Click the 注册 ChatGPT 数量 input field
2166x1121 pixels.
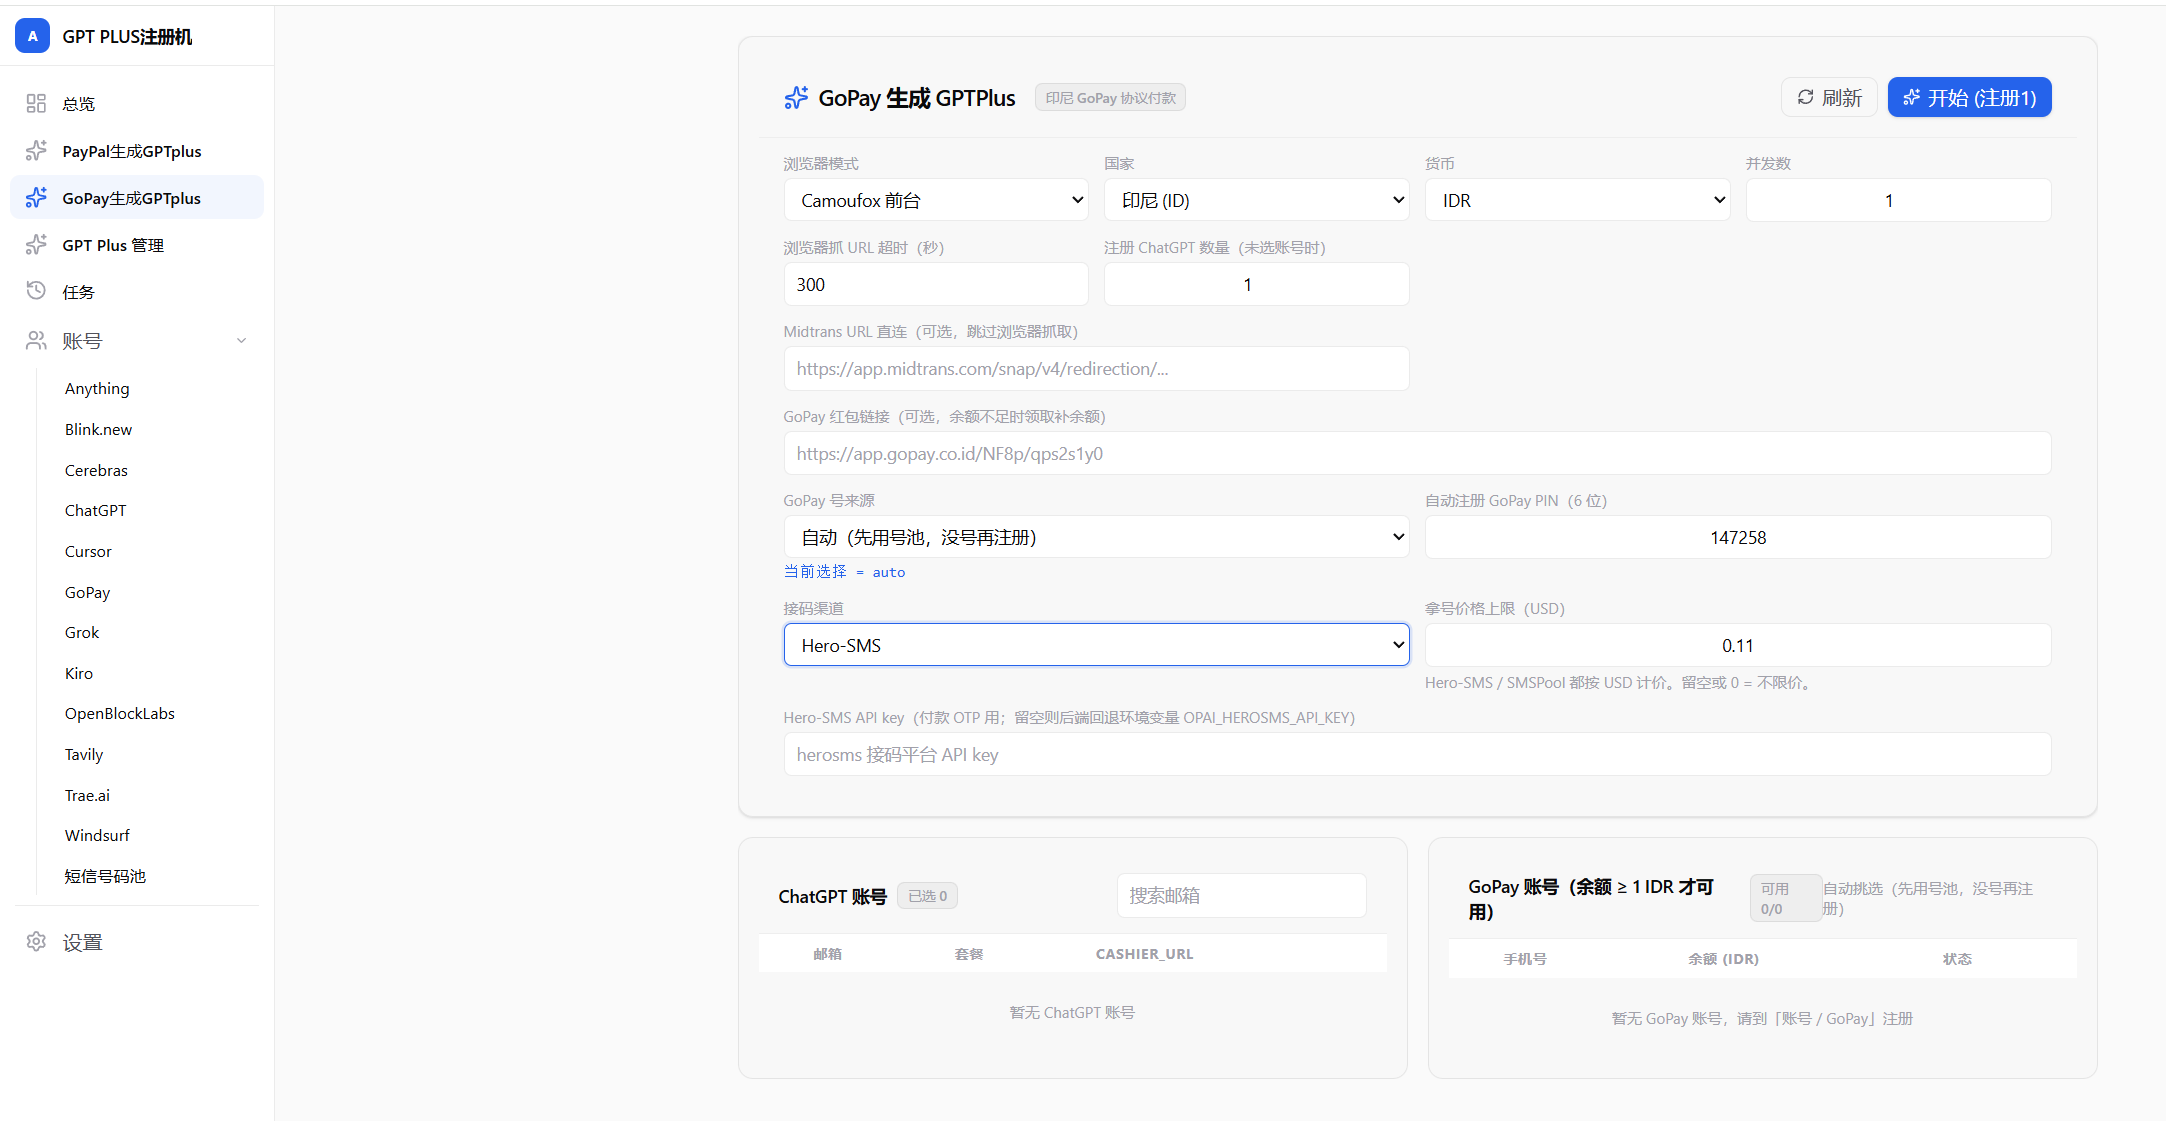pos(1257,284)
